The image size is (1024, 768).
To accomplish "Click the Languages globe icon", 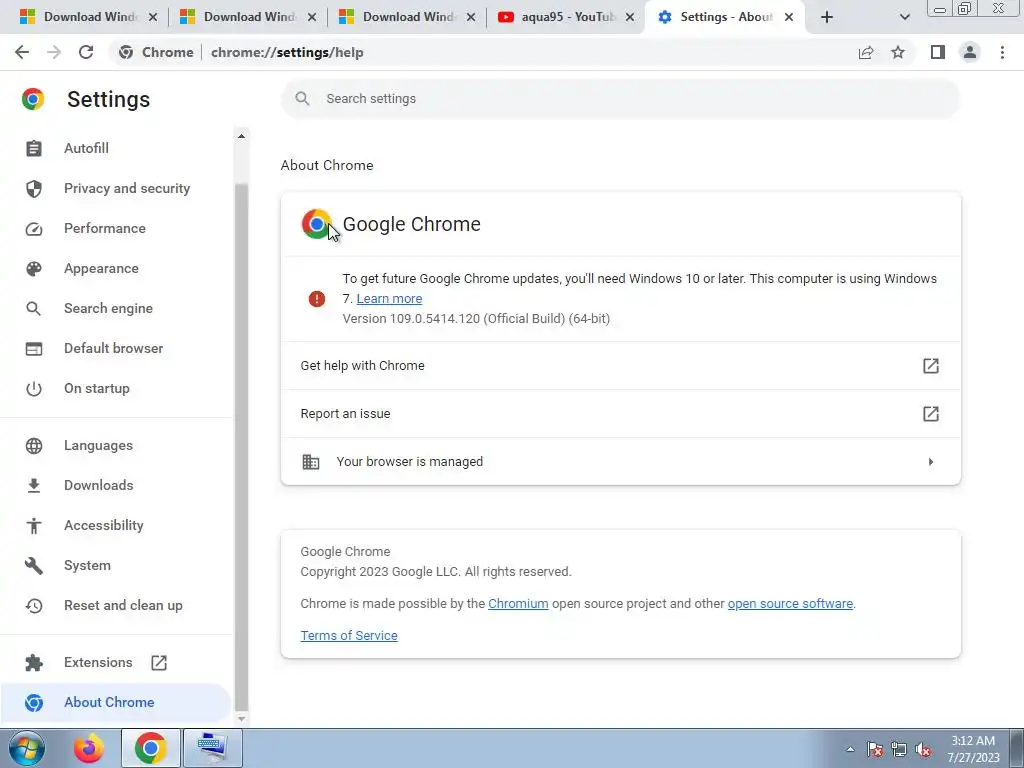I will click(34, 445).
